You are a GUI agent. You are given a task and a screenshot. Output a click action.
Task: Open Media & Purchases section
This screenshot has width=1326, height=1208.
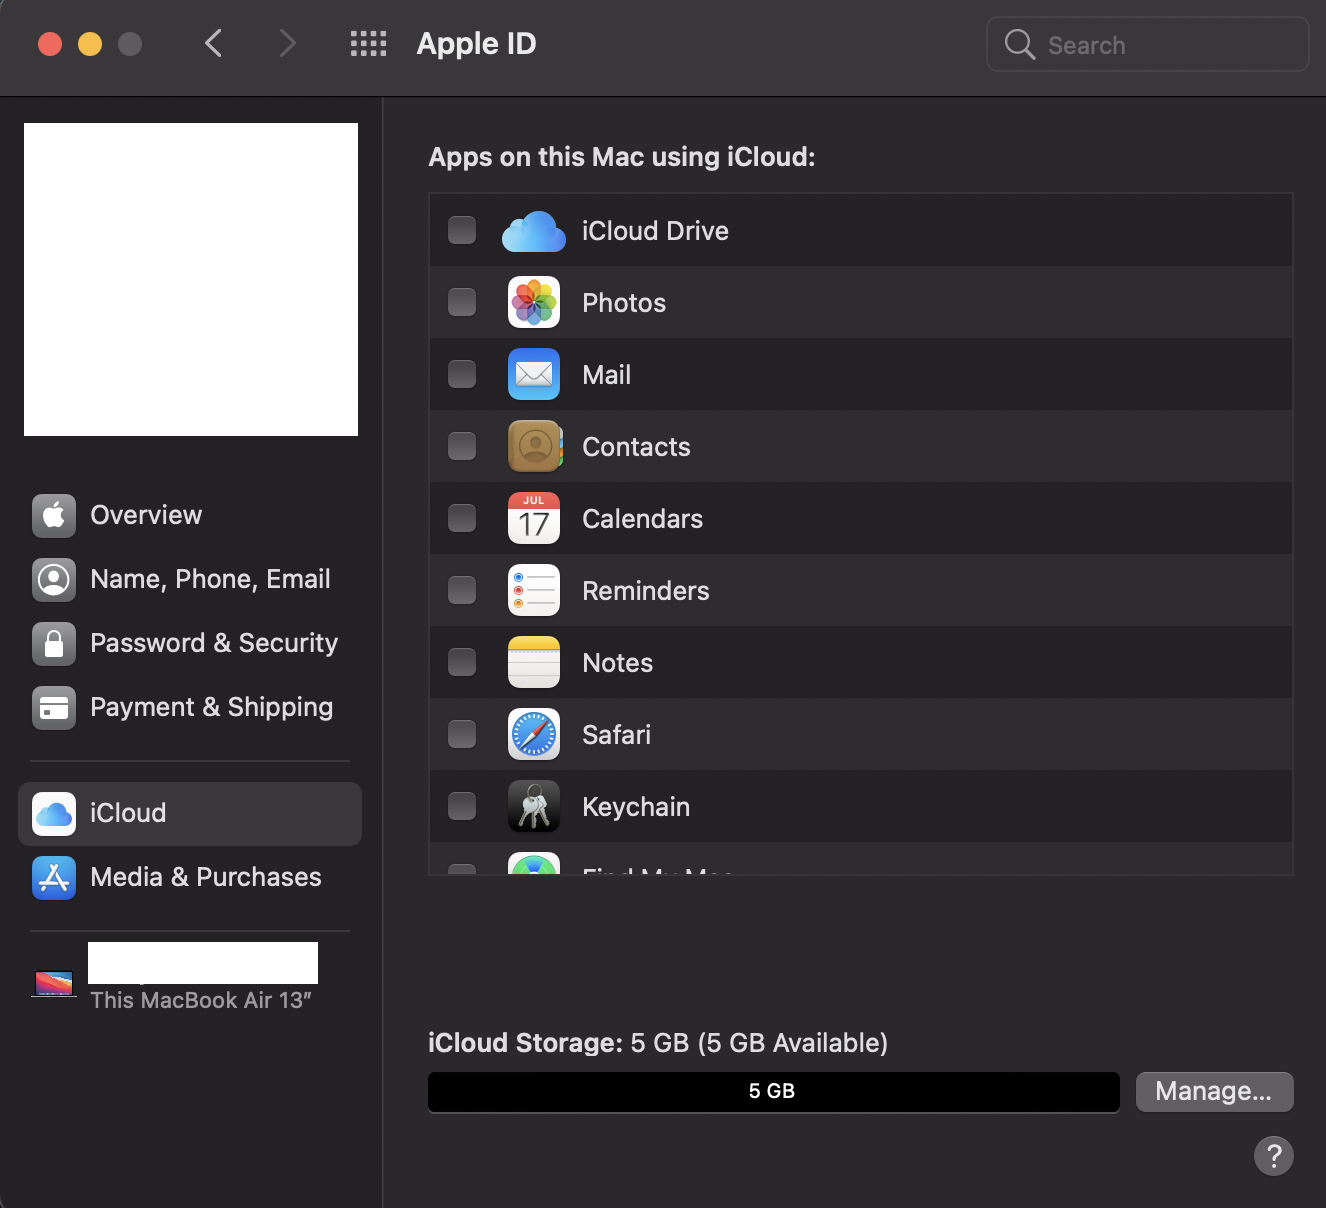coord(190,878)
